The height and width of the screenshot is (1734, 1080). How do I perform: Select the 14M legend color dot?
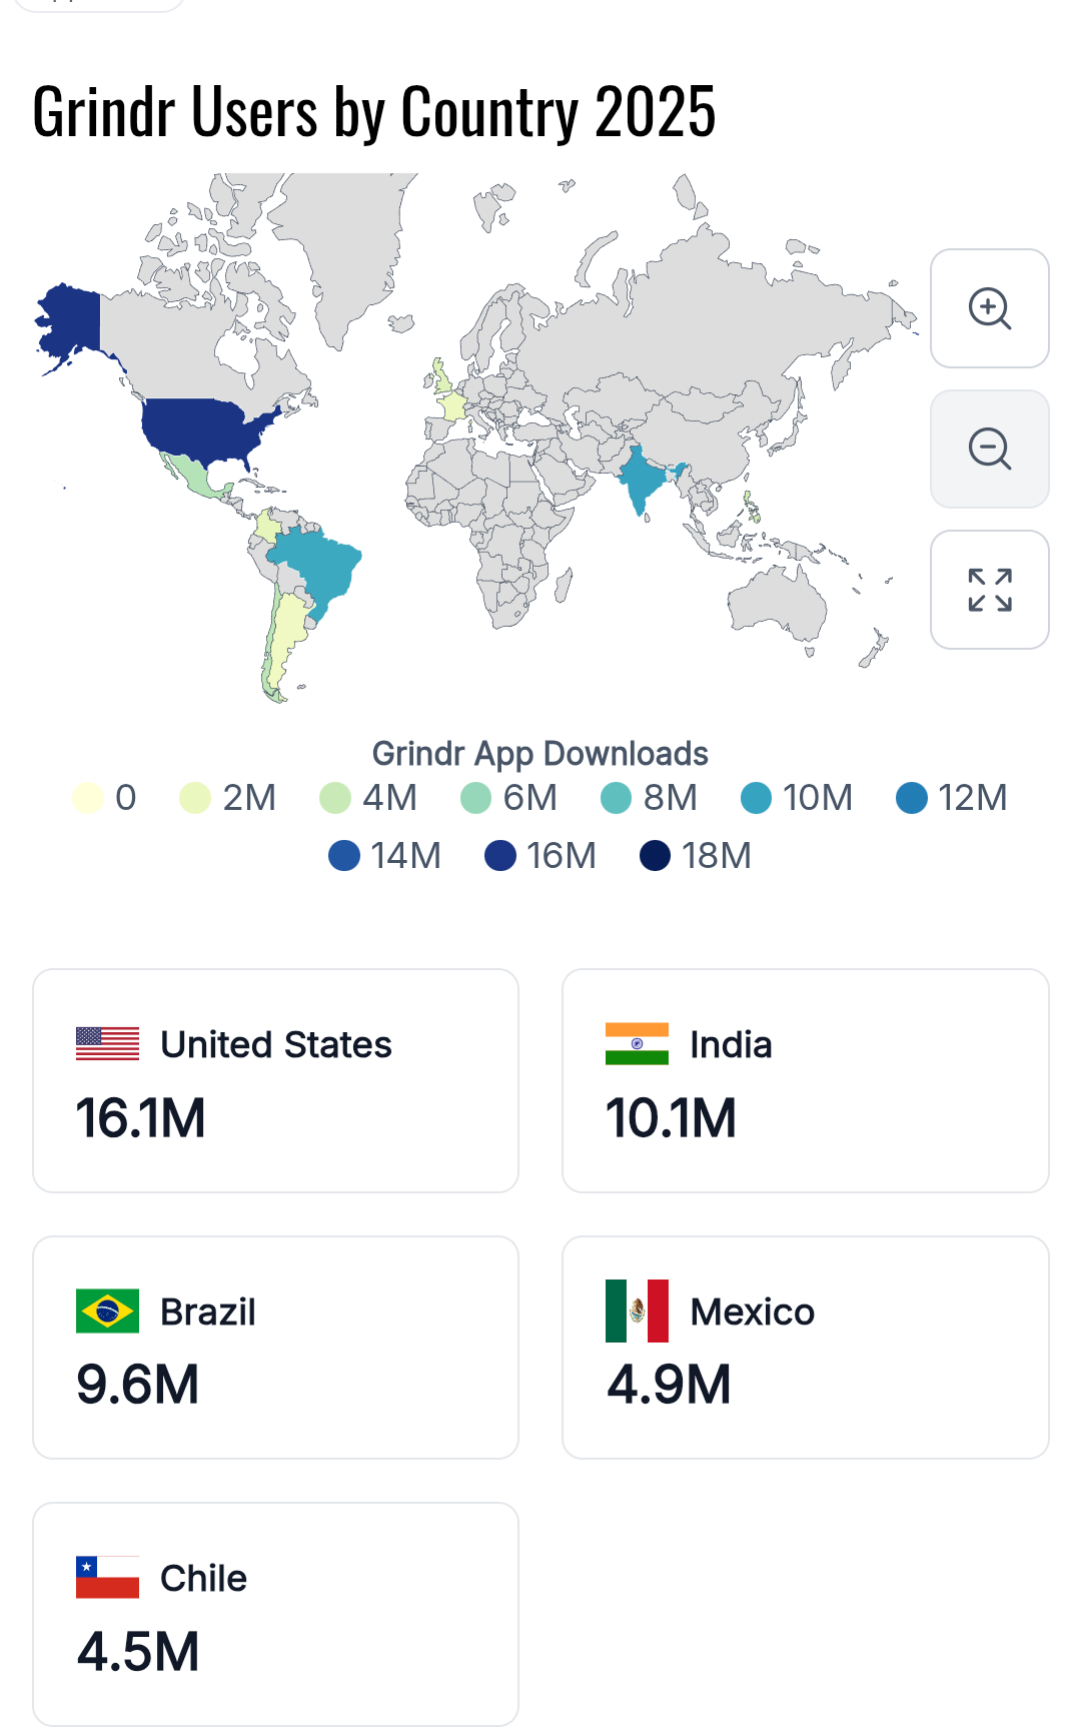[x=344, y=856]
